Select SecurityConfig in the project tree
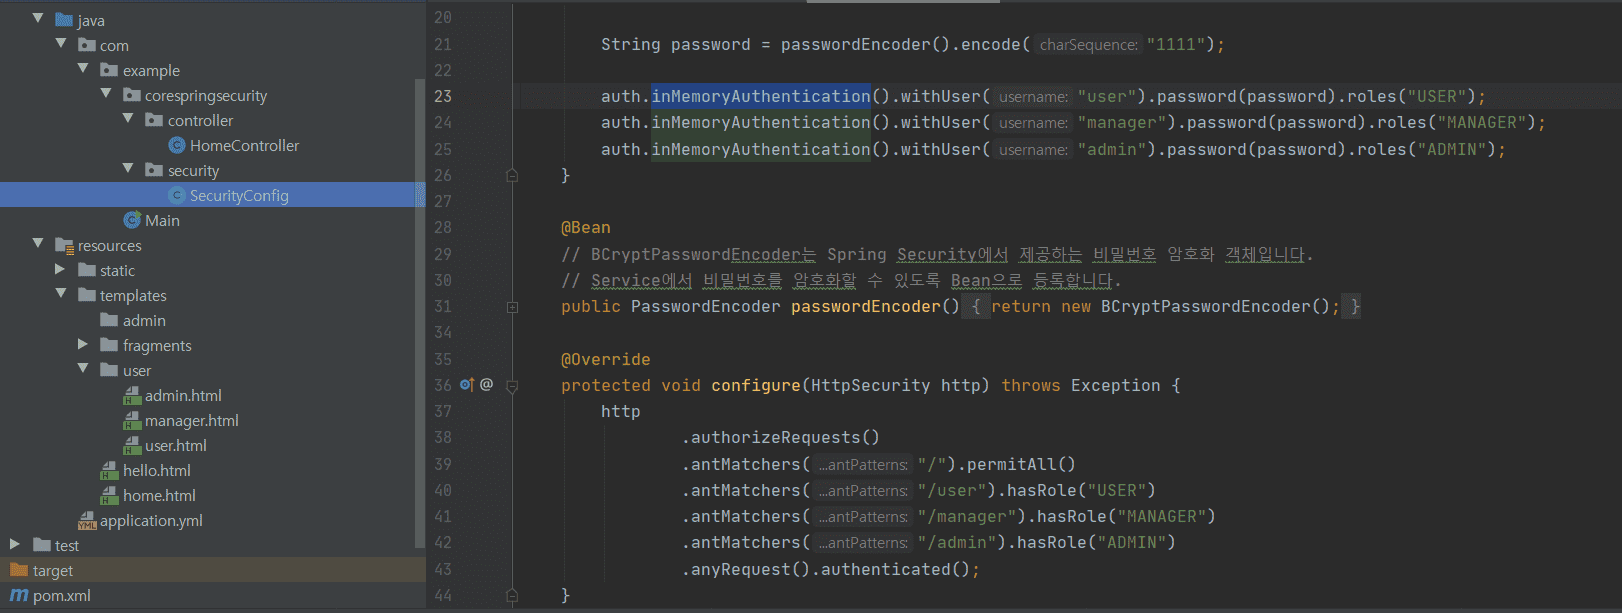 tap(239, 196)
